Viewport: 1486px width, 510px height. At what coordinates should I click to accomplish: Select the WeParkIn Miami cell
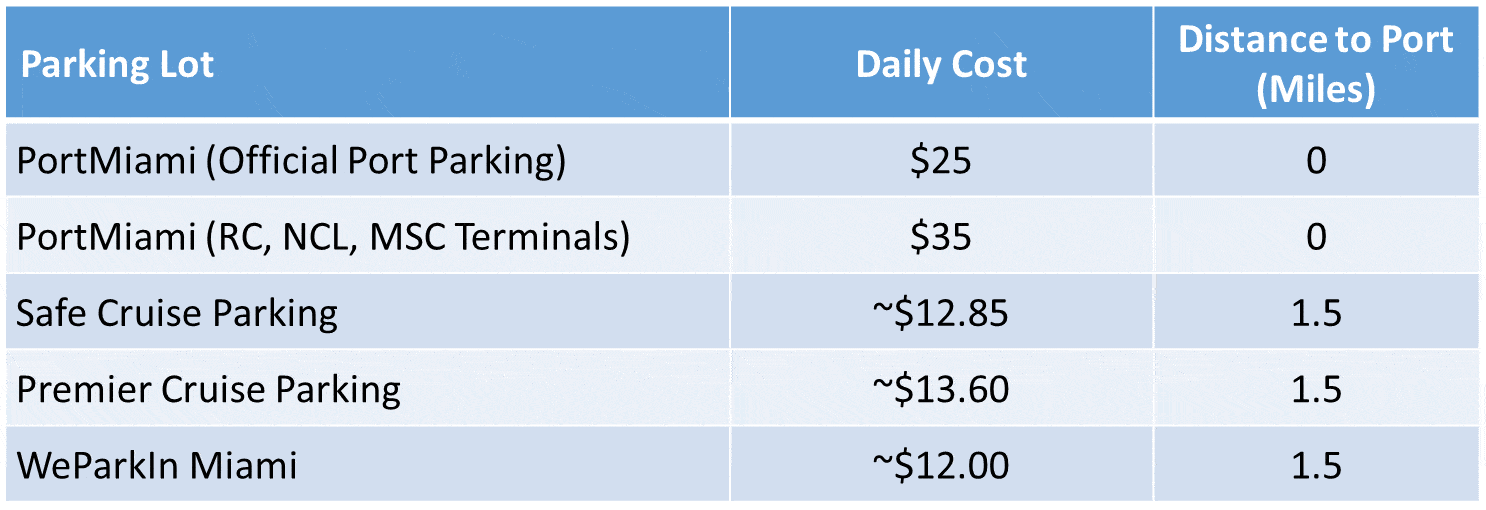point(367,463)
